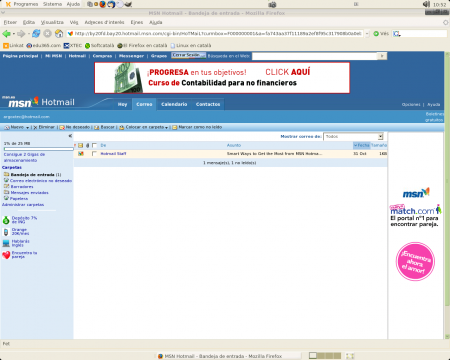This screenshot has width=450, height=360.
Task: Click Marcar como no leído envelope icon
Action: 175,127
